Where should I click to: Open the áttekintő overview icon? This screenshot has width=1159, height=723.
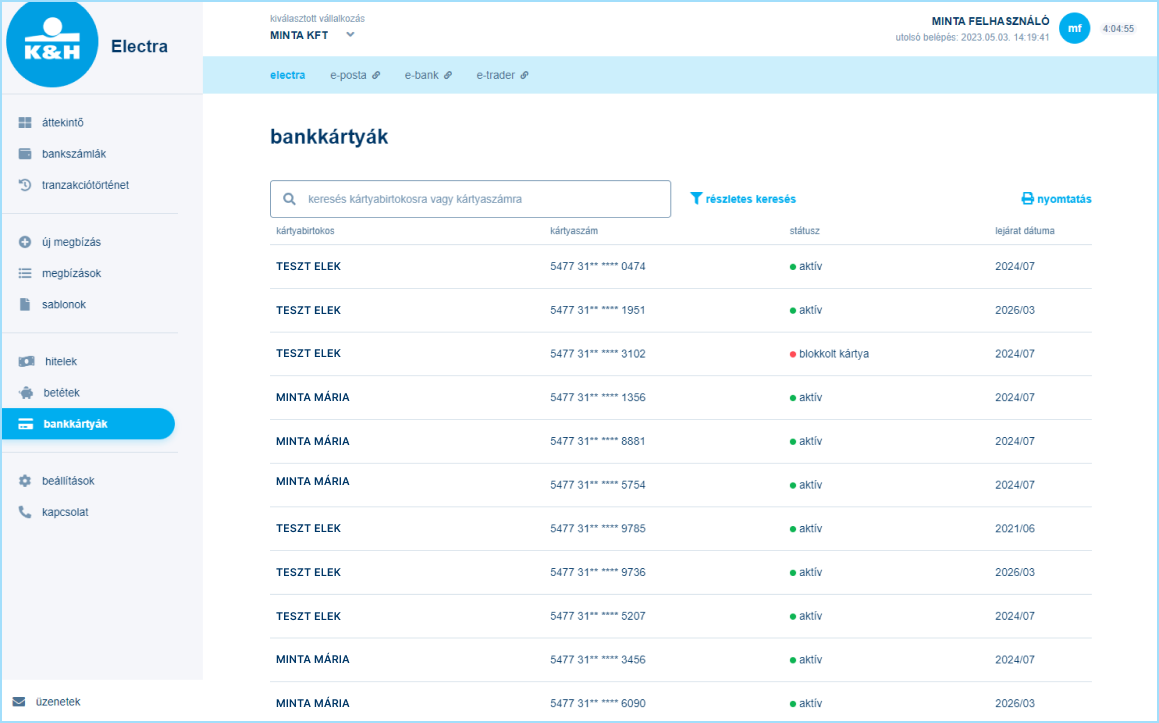coord(23,122)
